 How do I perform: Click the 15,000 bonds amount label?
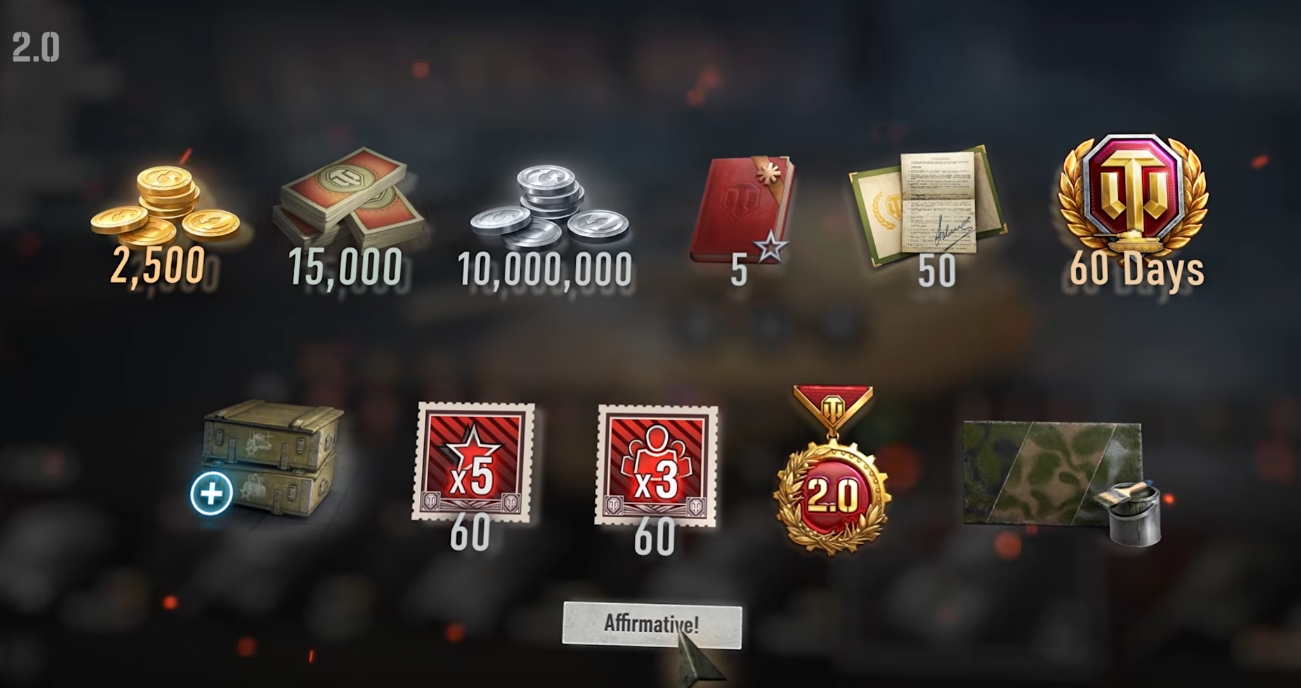(345, 268)
